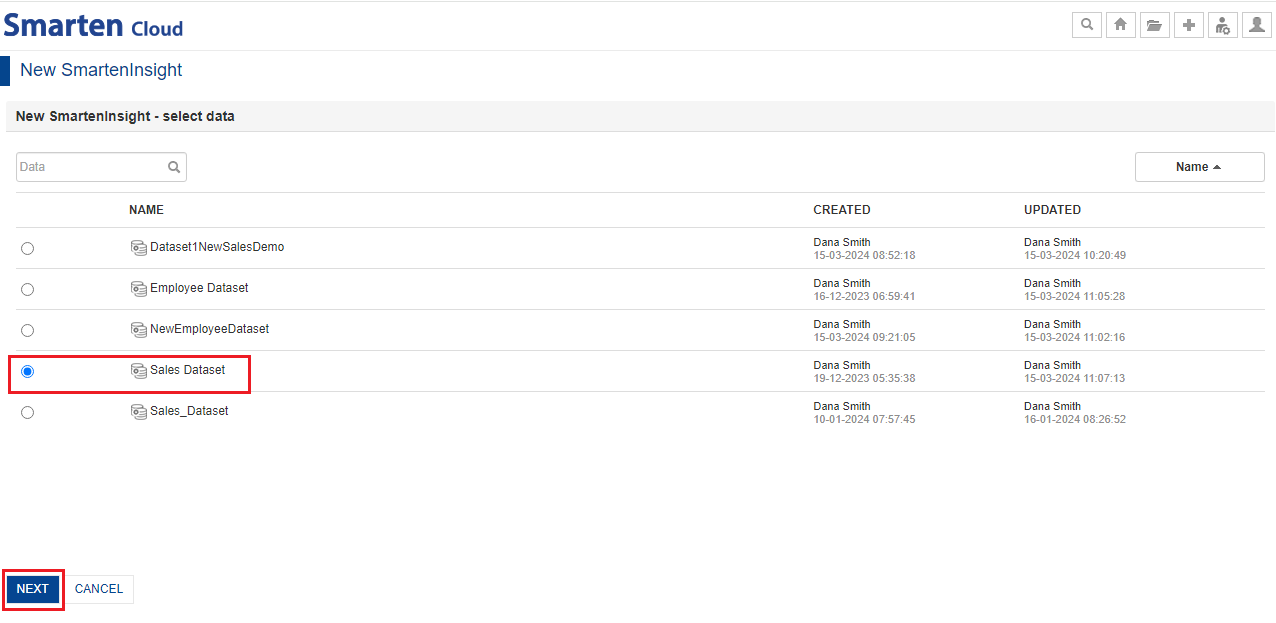Click the Employee Dataset icon
This screenshot has width=1276, height=623.
click(x=139, y=288)
